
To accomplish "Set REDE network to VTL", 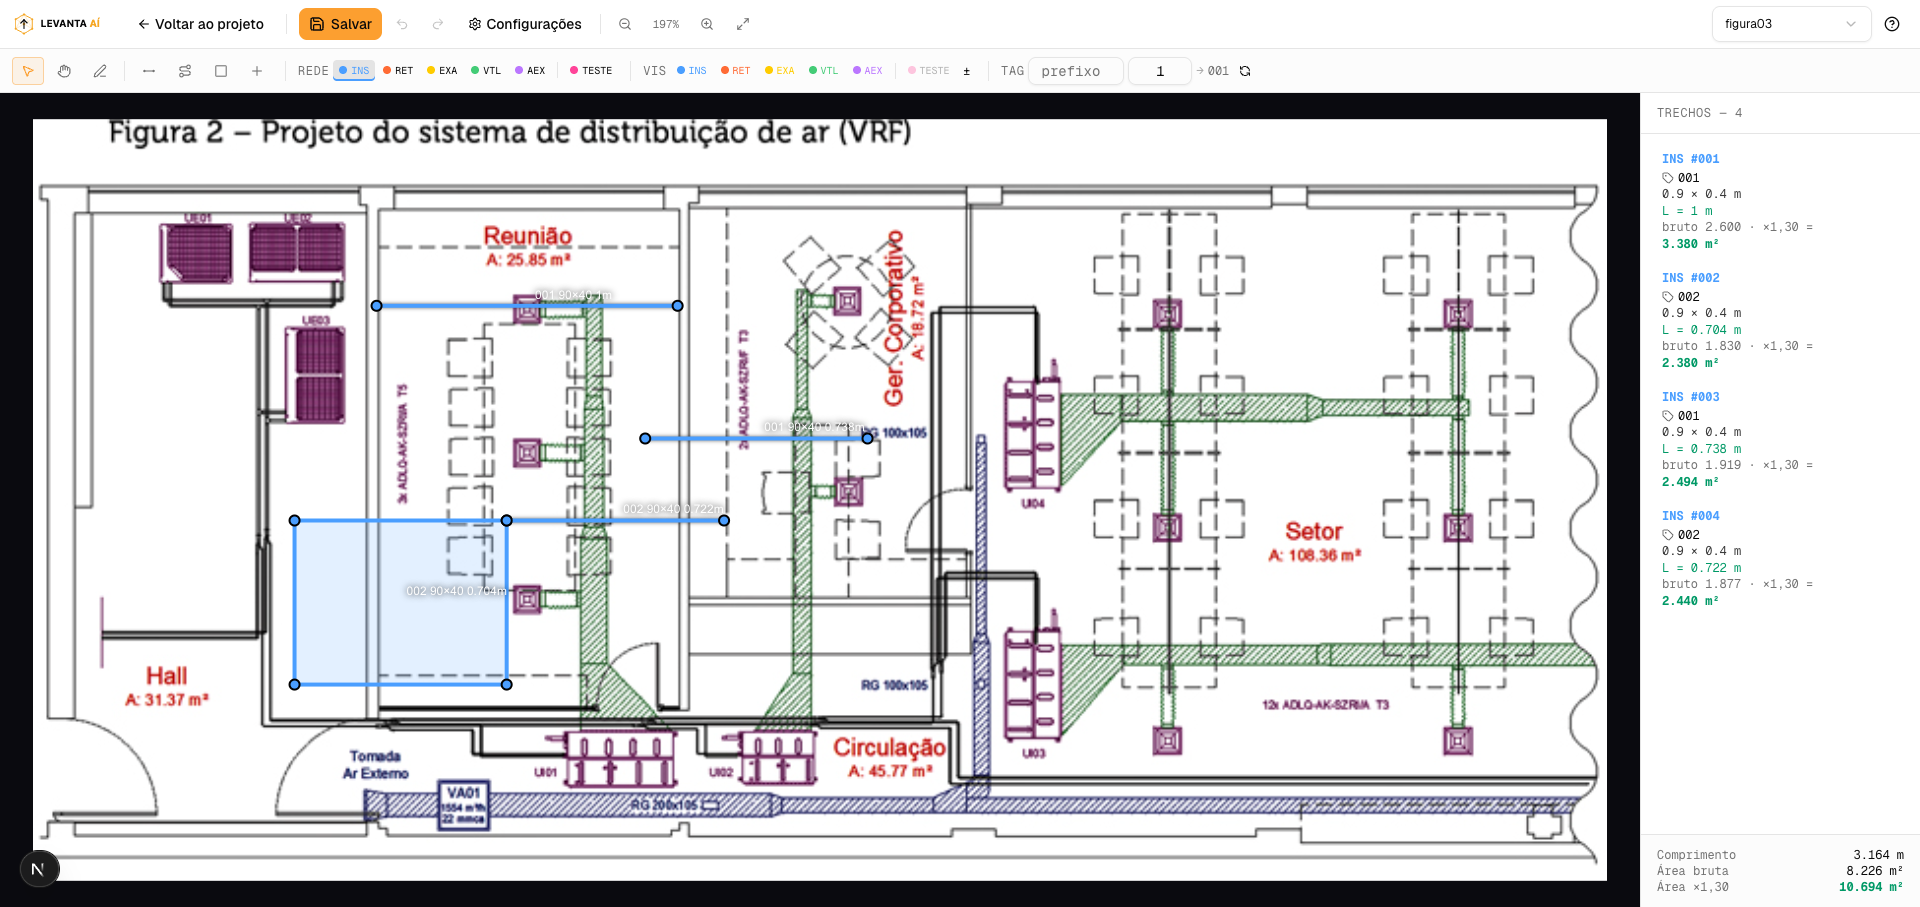I will 486,71.
